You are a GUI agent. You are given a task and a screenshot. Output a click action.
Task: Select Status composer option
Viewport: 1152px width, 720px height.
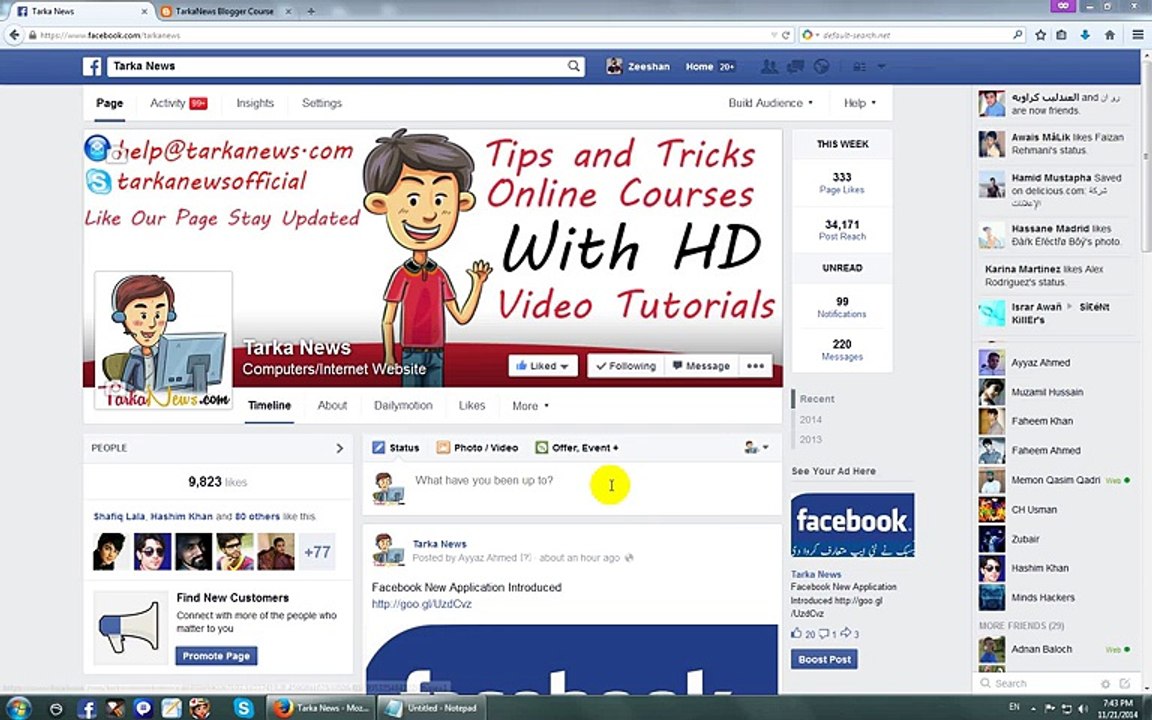395,447
